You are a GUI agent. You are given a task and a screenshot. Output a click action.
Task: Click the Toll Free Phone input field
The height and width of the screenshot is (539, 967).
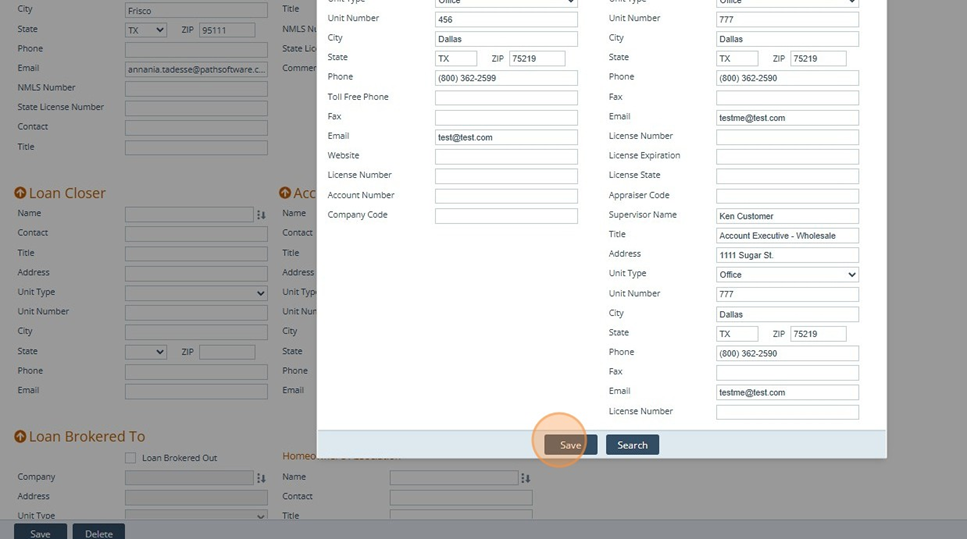click(506, 98)
